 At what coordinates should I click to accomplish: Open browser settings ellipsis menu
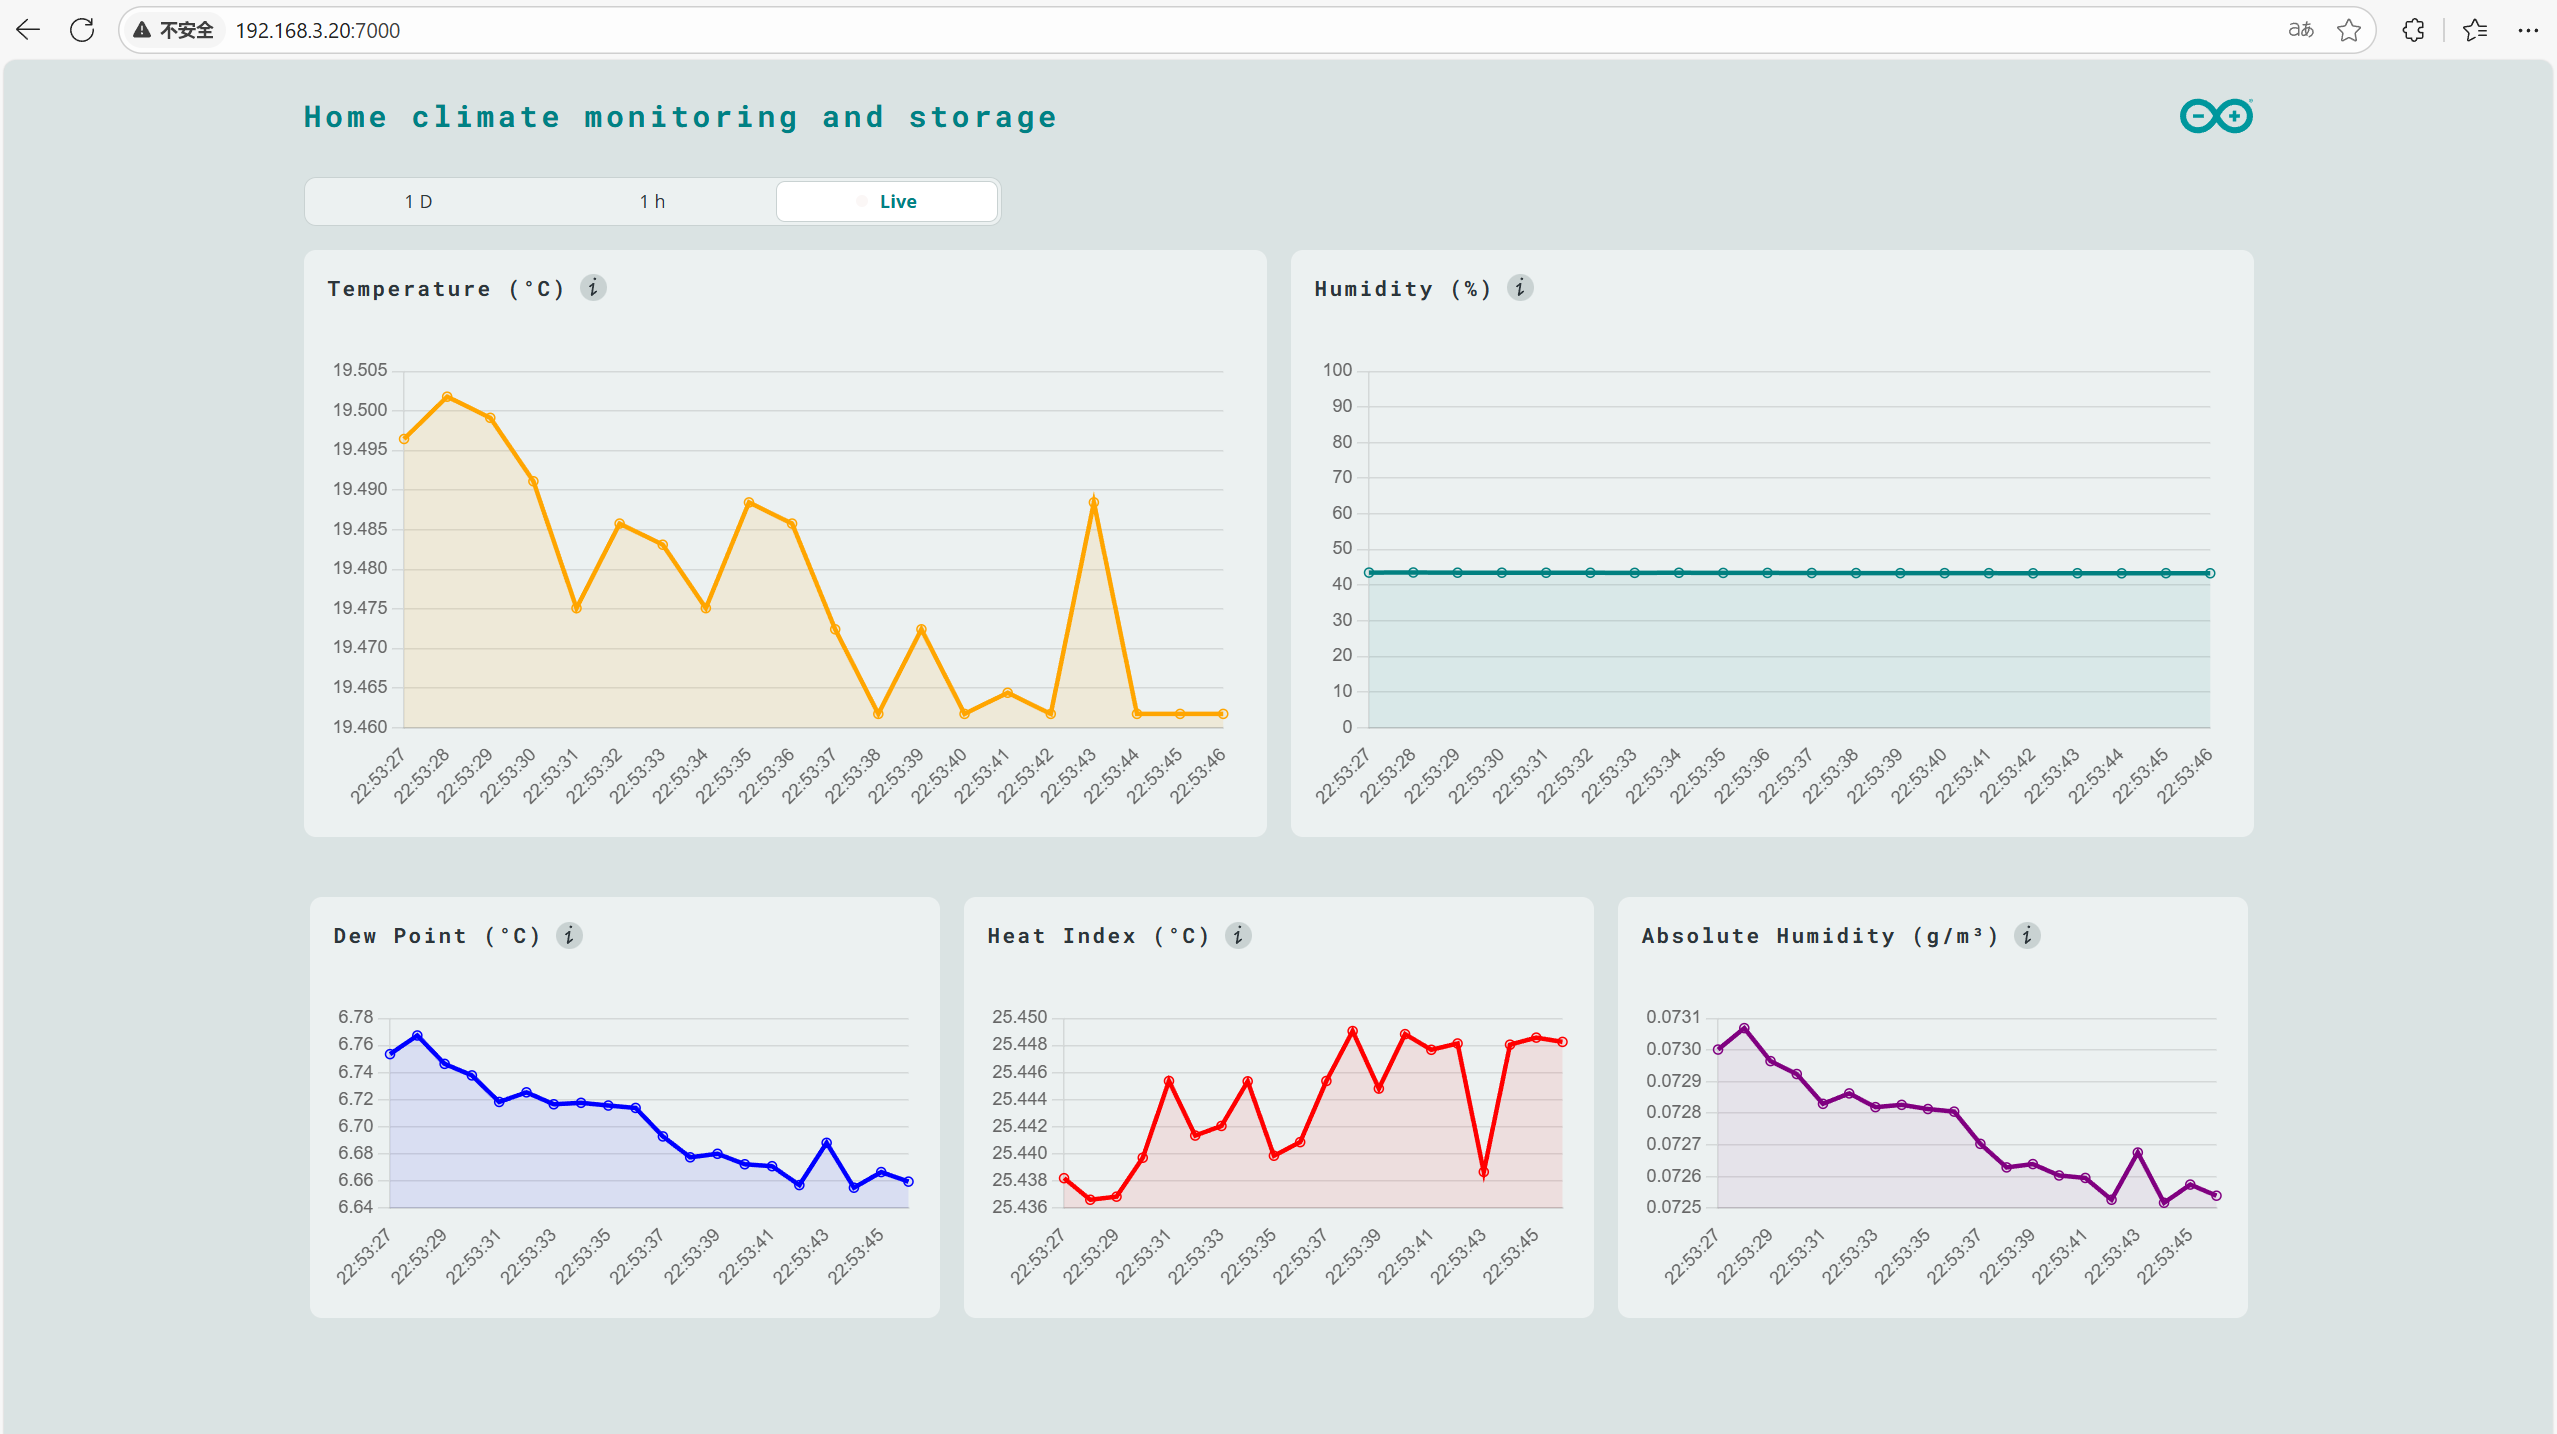coord(2528,30)
